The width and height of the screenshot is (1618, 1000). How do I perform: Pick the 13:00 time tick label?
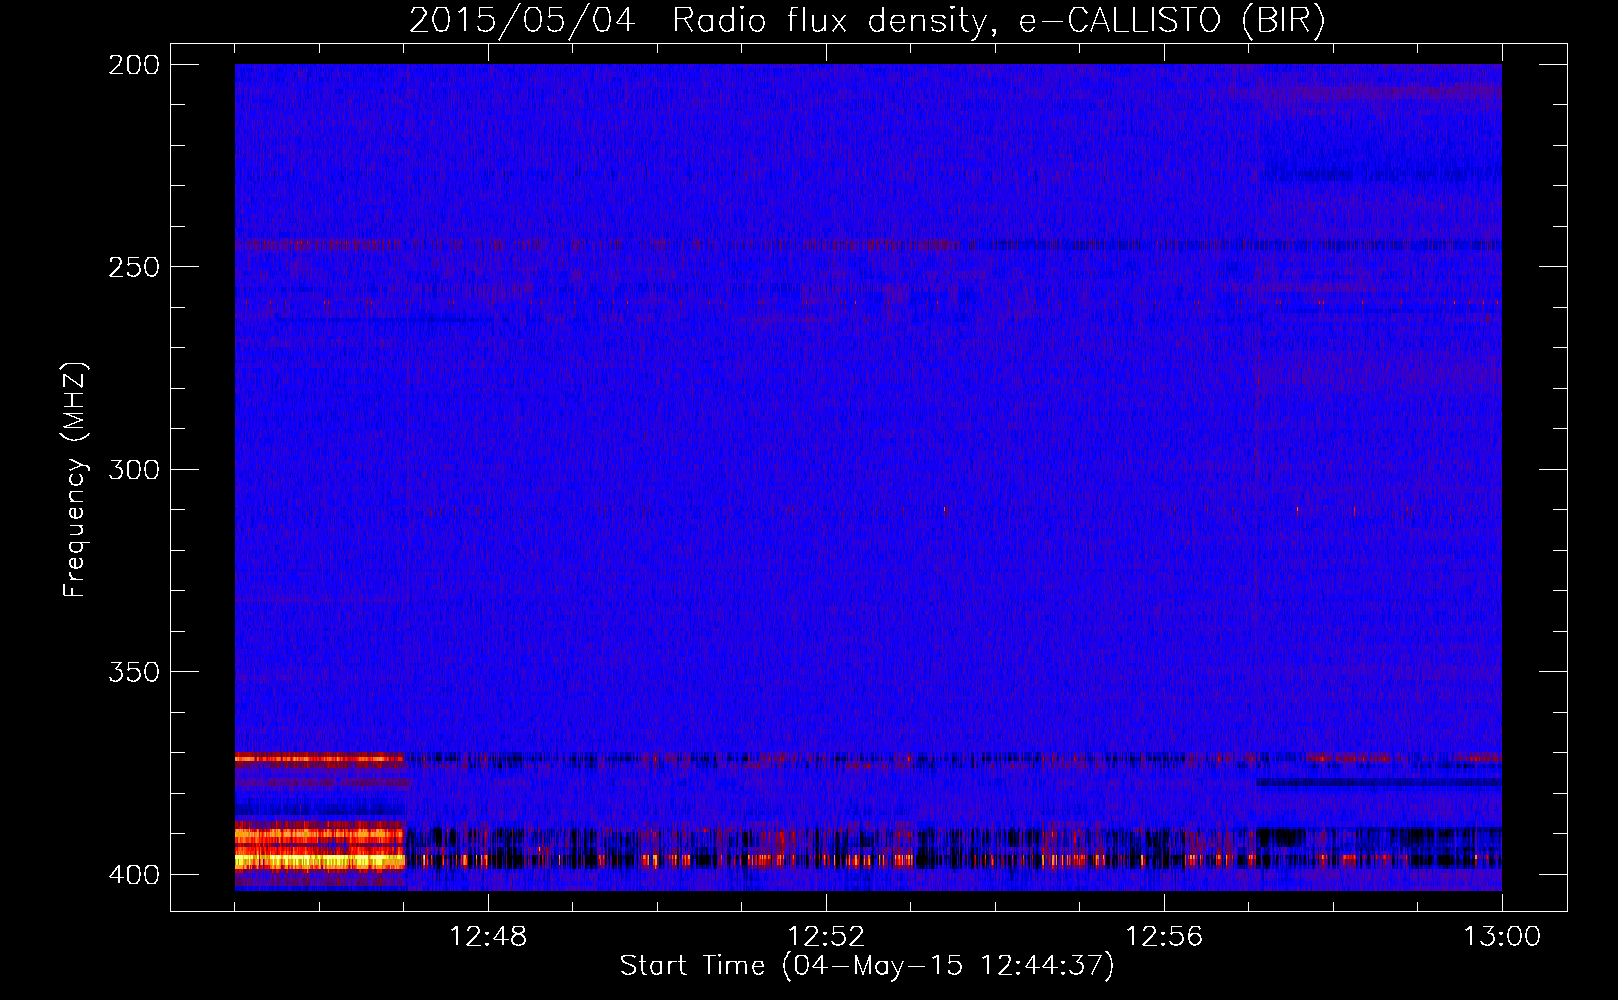[1502, 937]
